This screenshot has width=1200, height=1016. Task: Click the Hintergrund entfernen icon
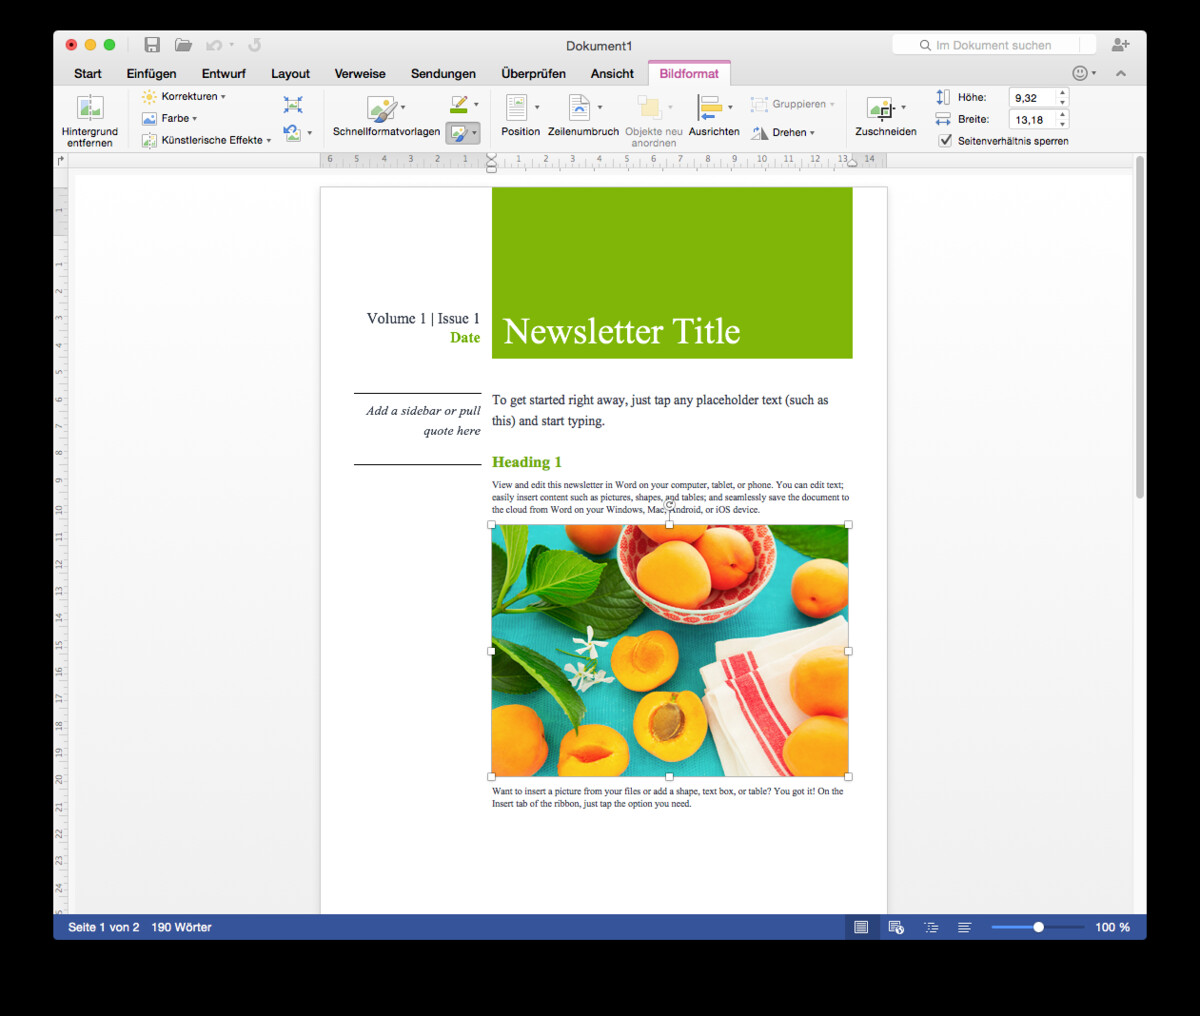(90, 107)
